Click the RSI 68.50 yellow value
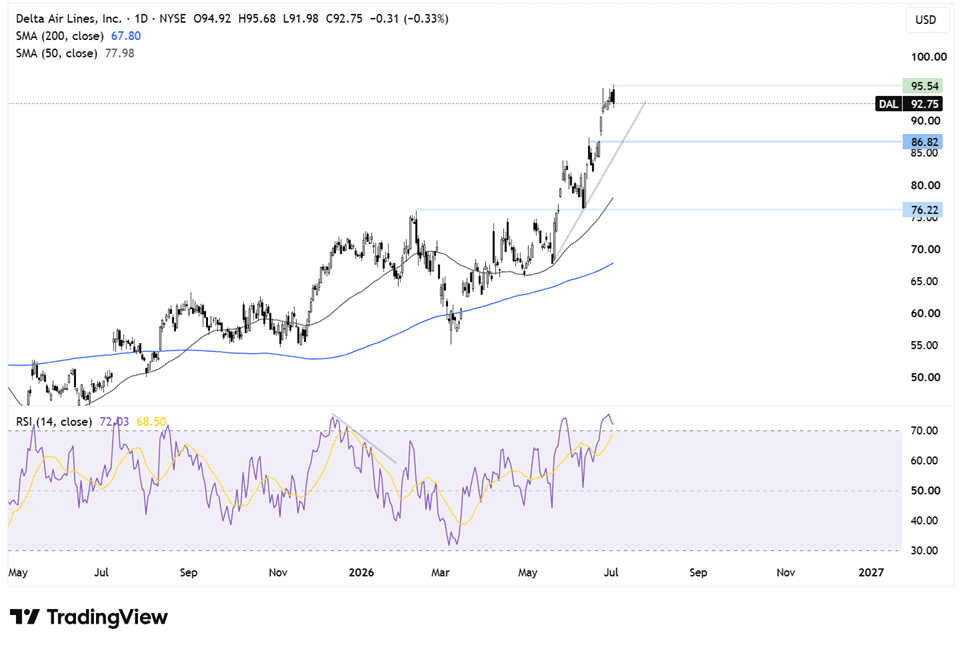The height and width of the screenshot is (647, 964). coord(151,421)
